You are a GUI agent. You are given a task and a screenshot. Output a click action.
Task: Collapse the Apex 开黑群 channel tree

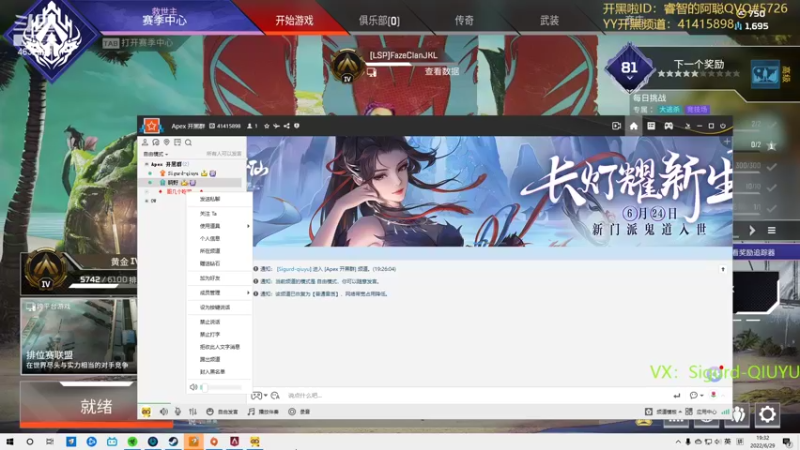(x=146, y=164)
